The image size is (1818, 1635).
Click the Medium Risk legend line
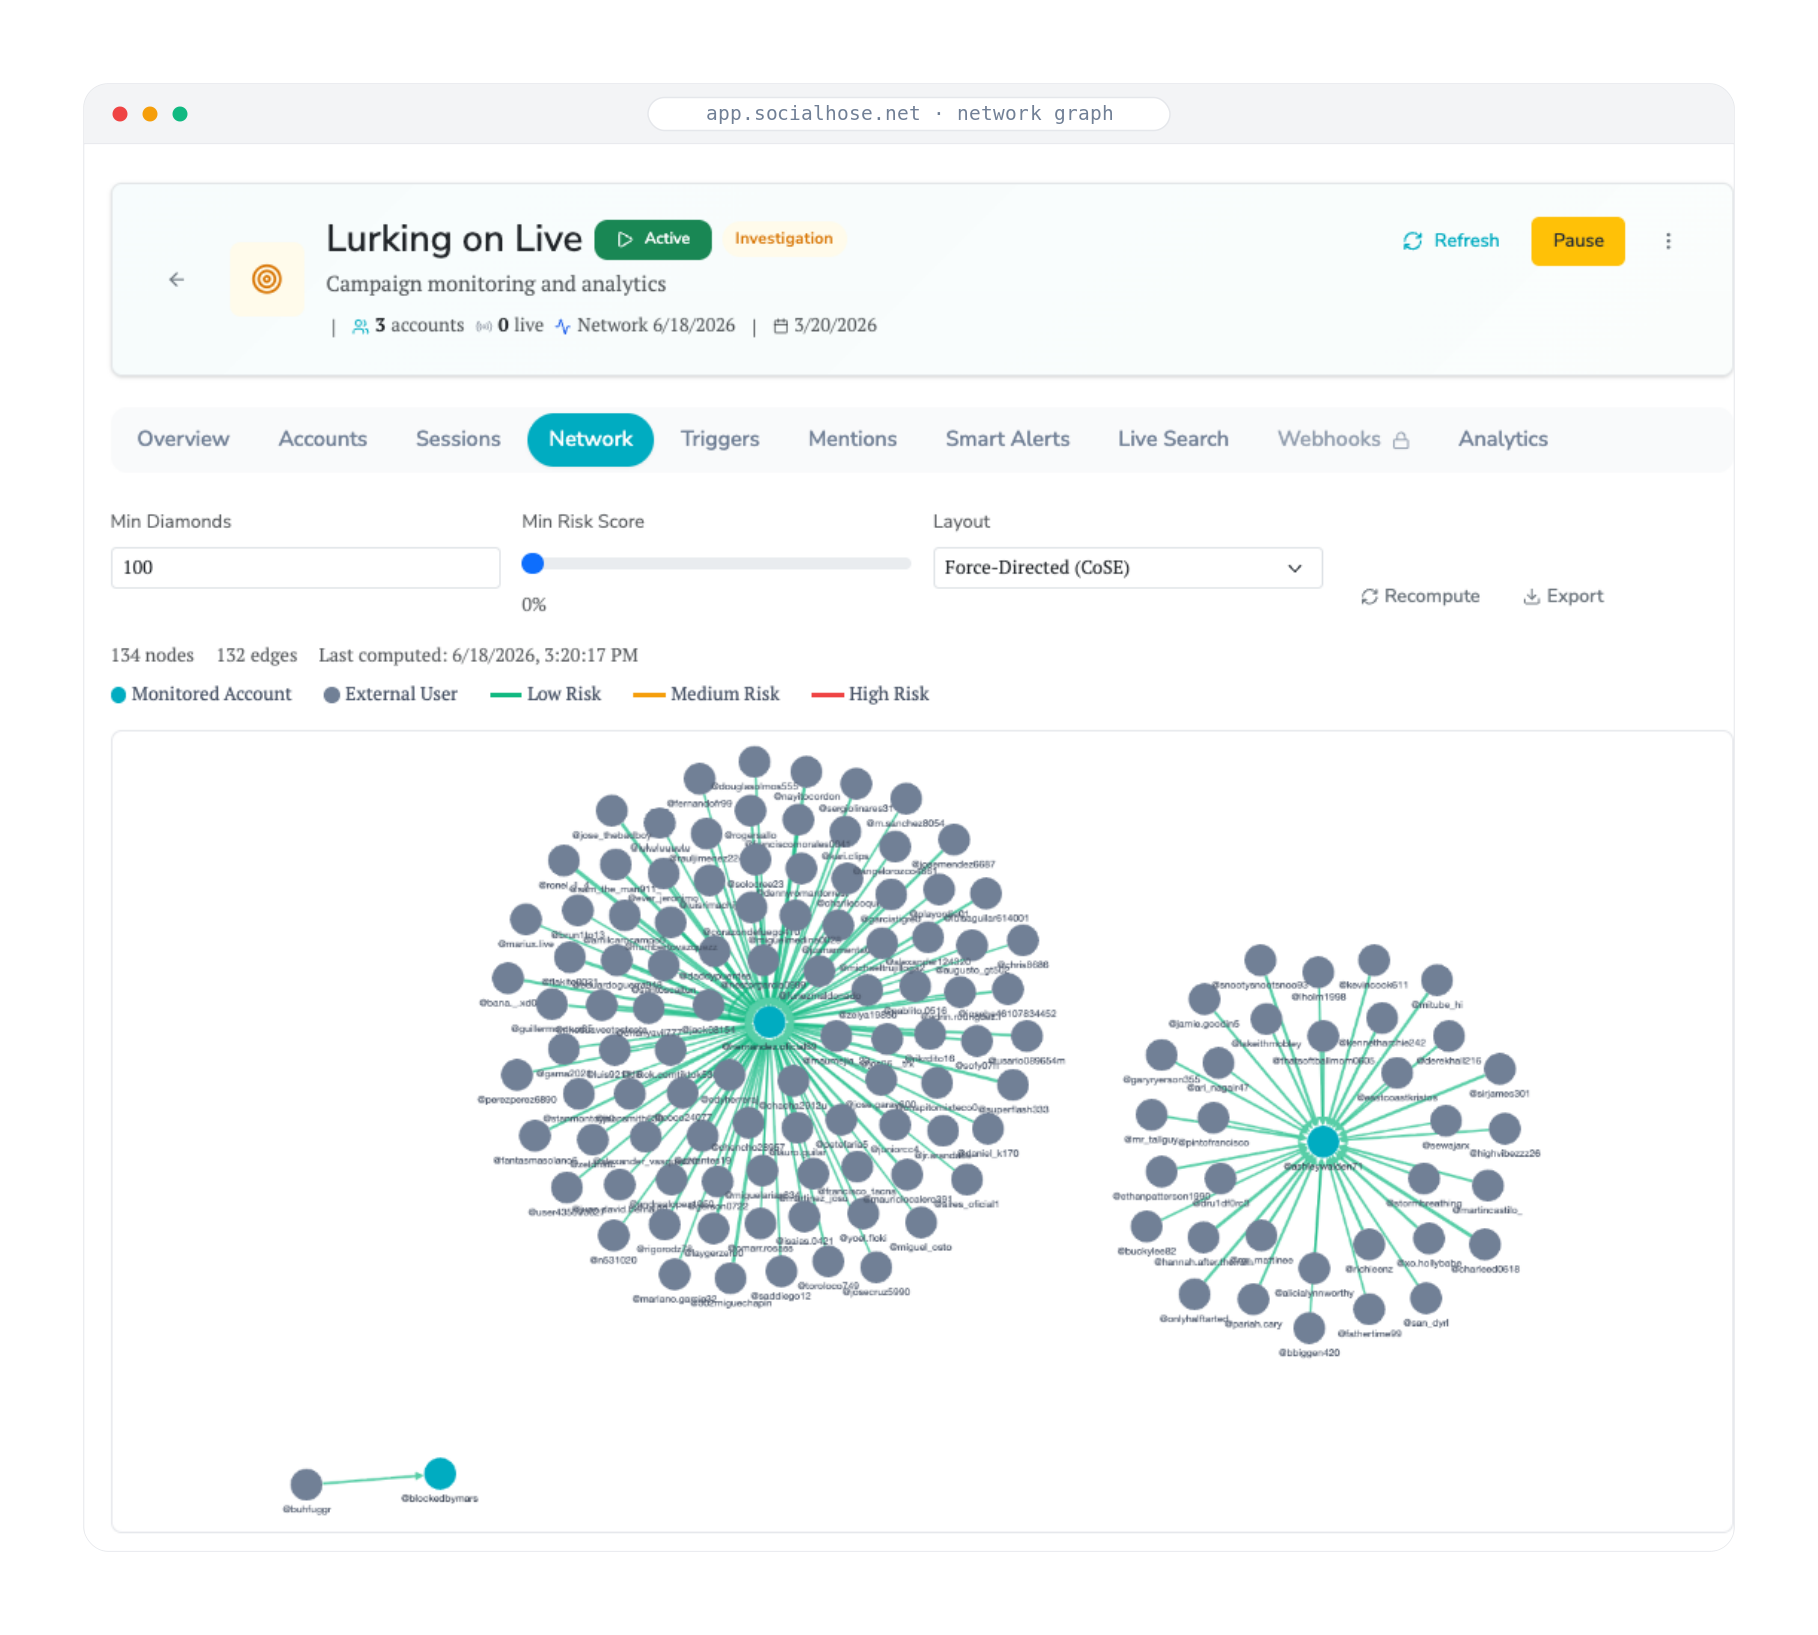648,695
